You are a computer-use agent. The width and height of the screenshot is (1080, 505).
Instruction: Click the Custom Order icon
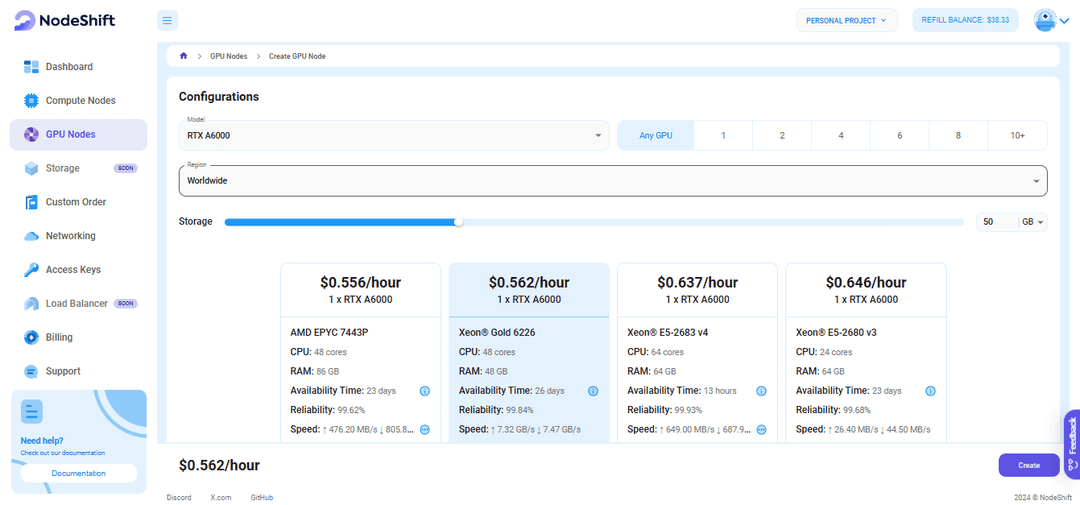pyautogui.click(x=31, y=202)
